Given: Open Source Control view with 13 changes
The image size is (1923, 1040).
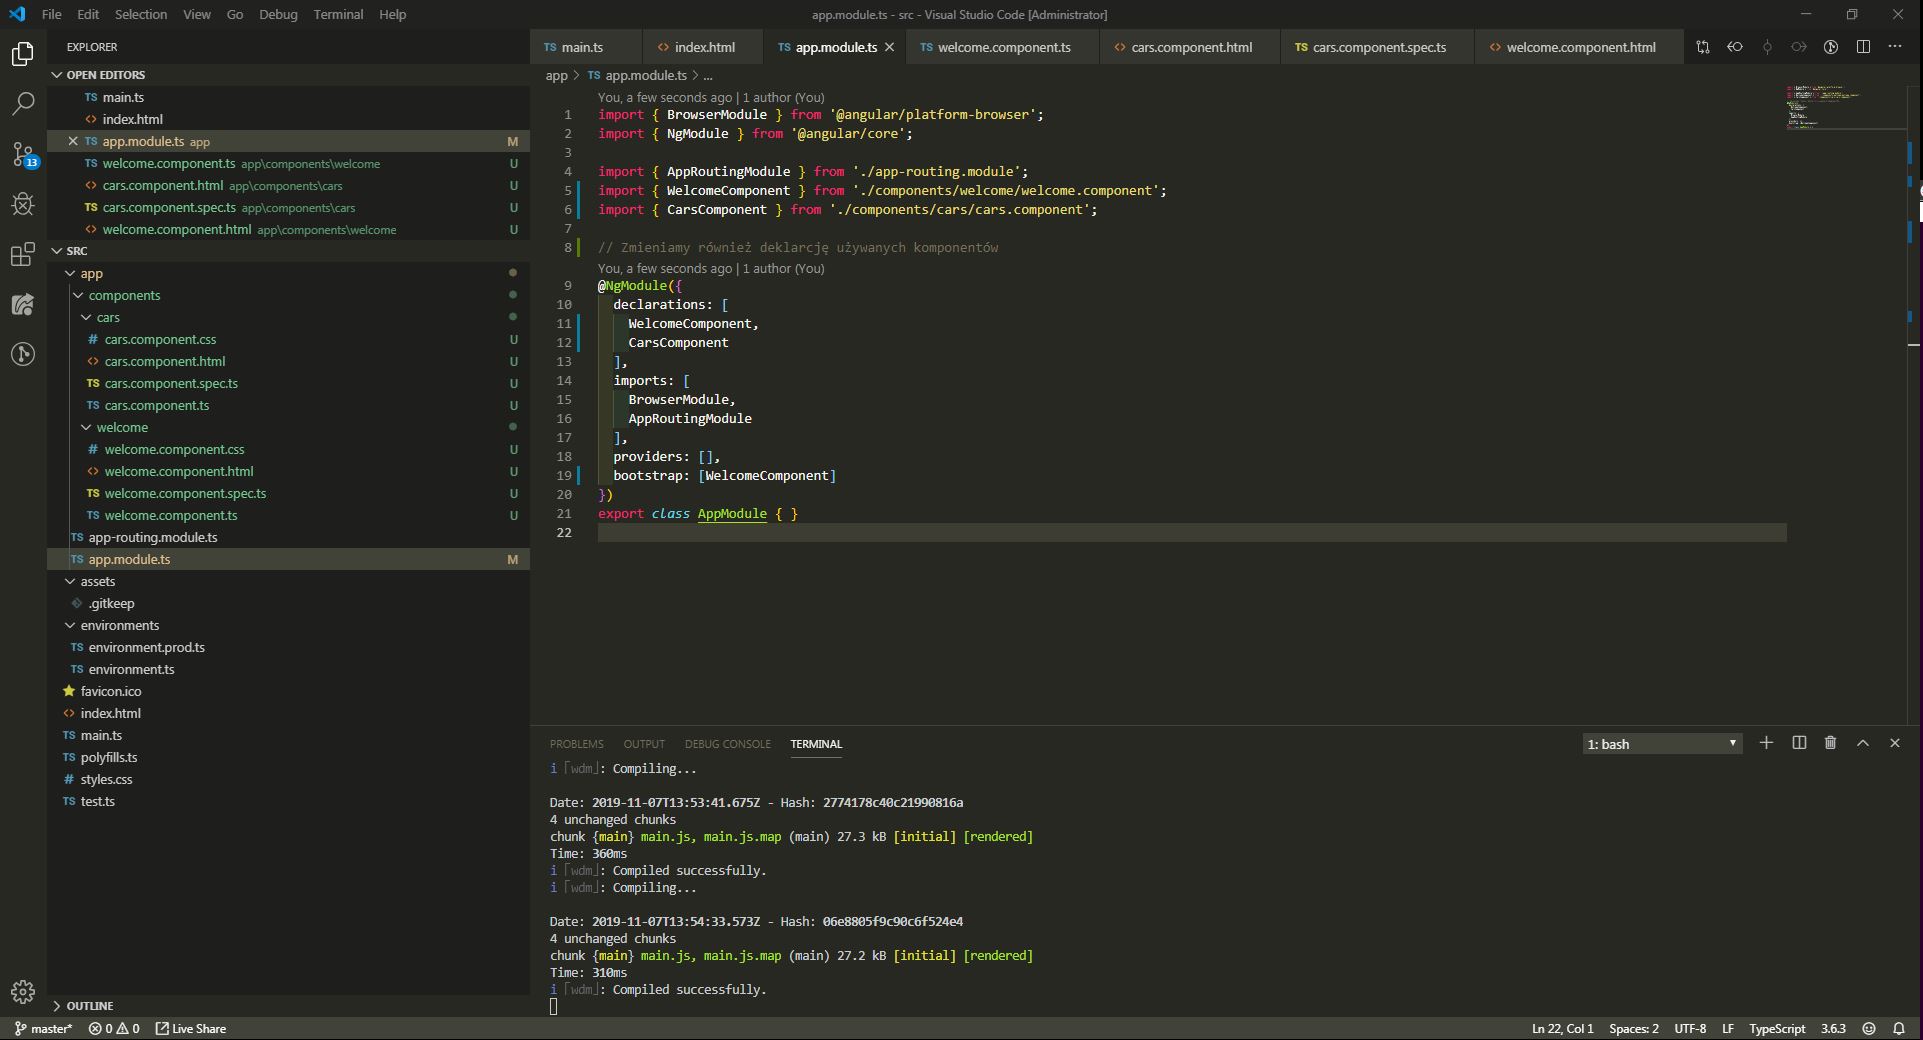Looking at the screenshot, I should click(23, 154).
